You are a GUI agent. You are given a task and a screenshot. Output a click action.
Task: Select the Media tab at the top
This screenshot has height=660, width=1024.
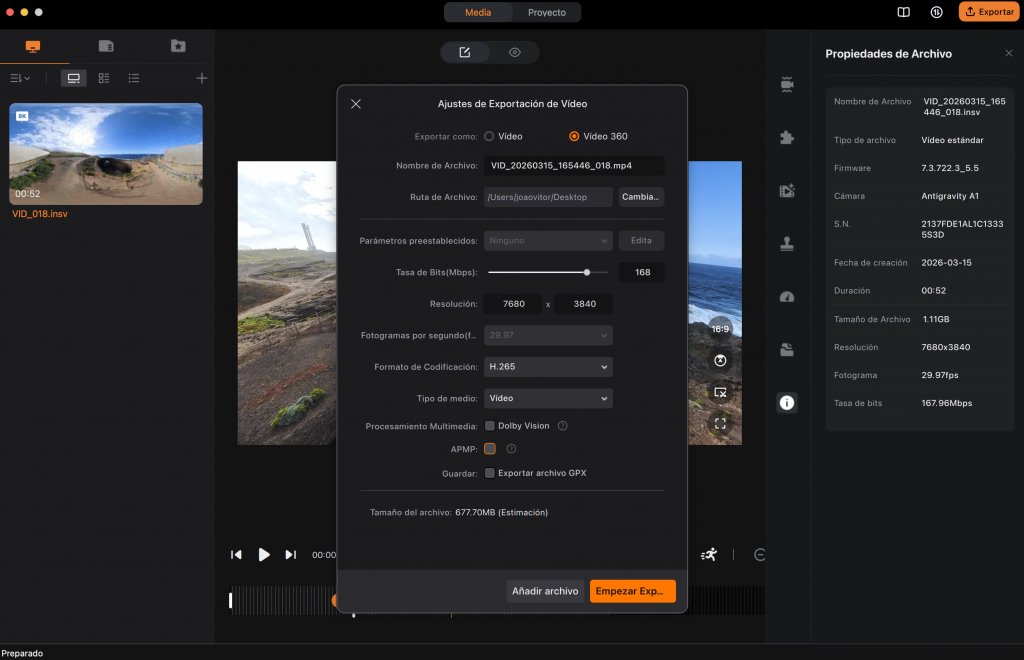point(478,12)
